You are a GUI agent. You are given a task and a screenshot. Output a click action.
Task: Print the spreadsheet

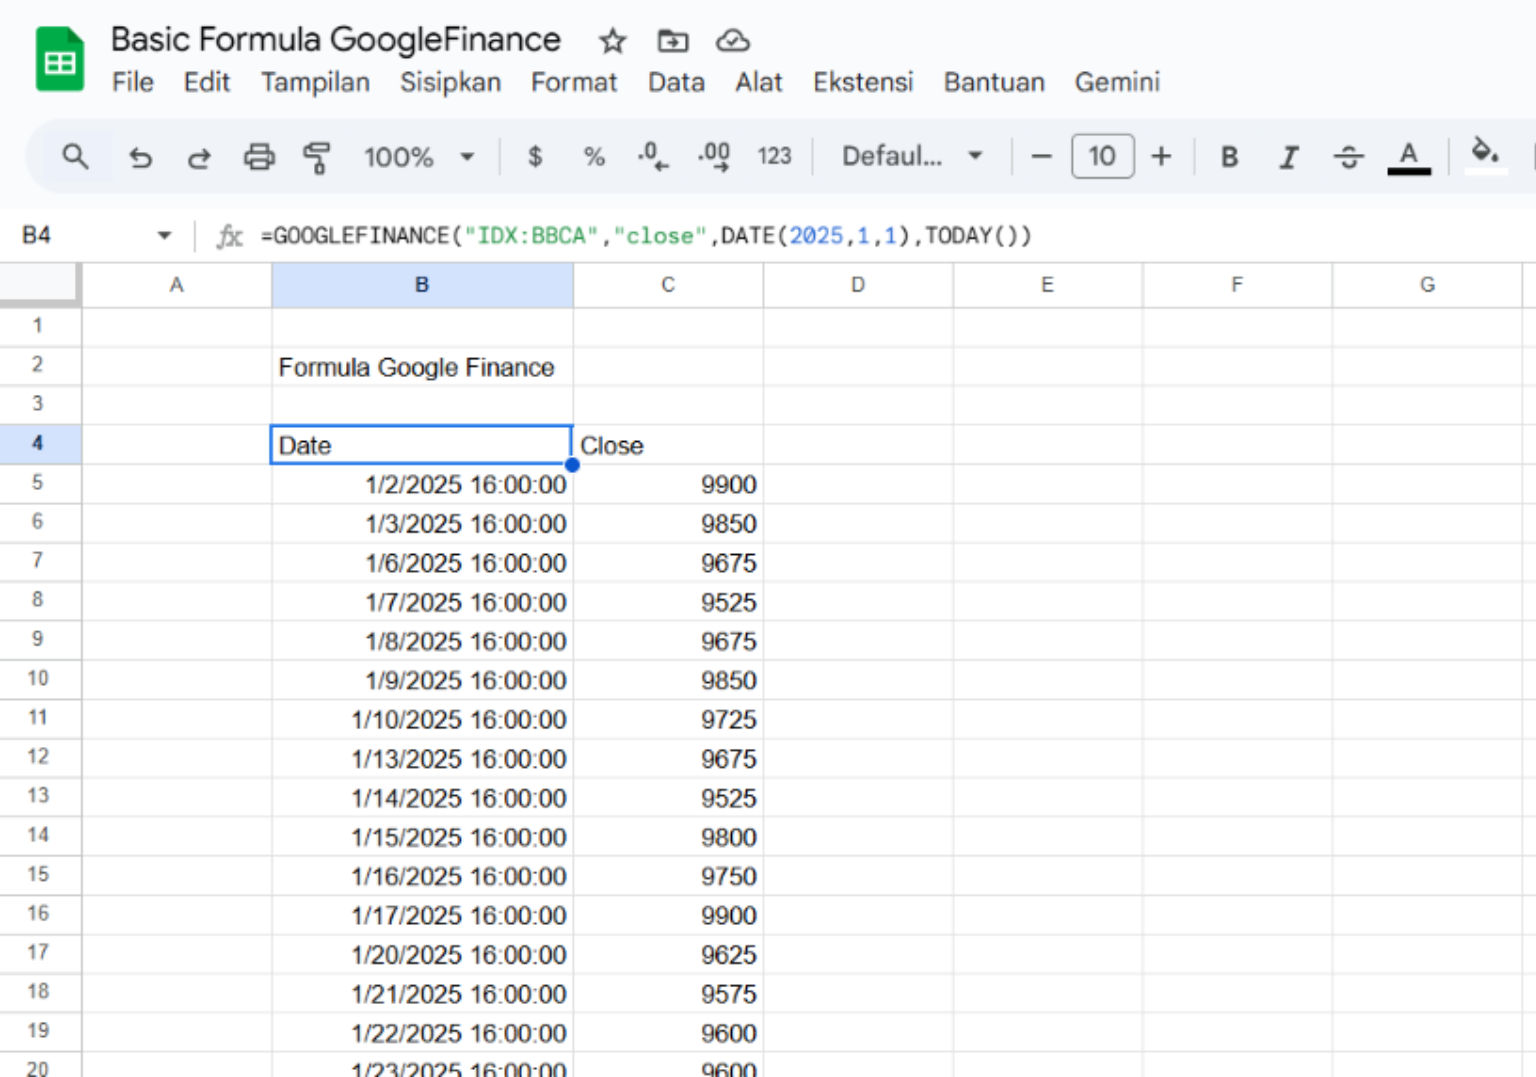pos(259,157)
